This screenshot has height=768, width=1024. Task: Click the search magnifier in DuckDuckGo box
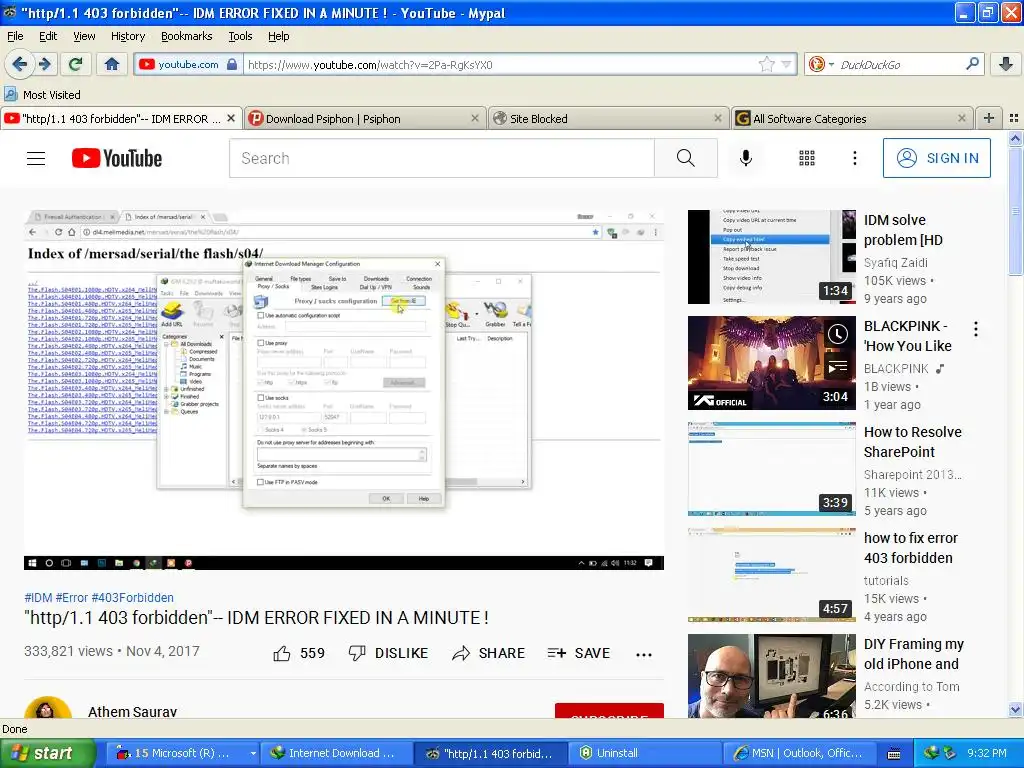[x=972, y=64]
